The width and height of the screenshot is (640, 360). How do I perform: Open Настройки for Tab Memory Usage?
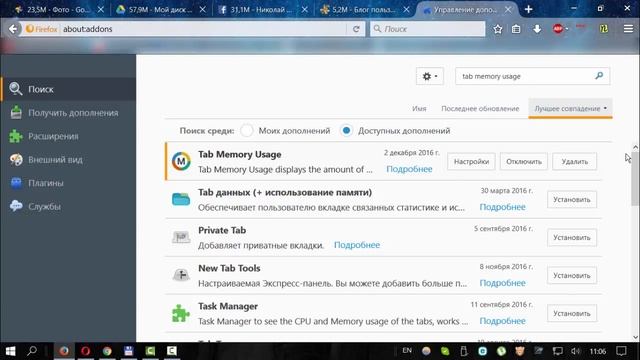(x=471, y=162)
